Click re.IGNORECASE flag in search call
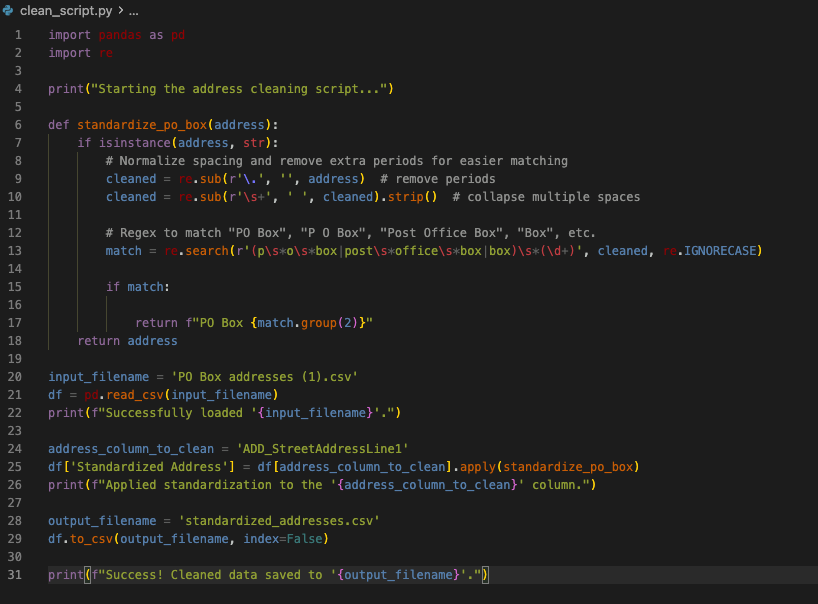This screenshot has width=818, height=604. pyautogui.click(x=711, y=251)
